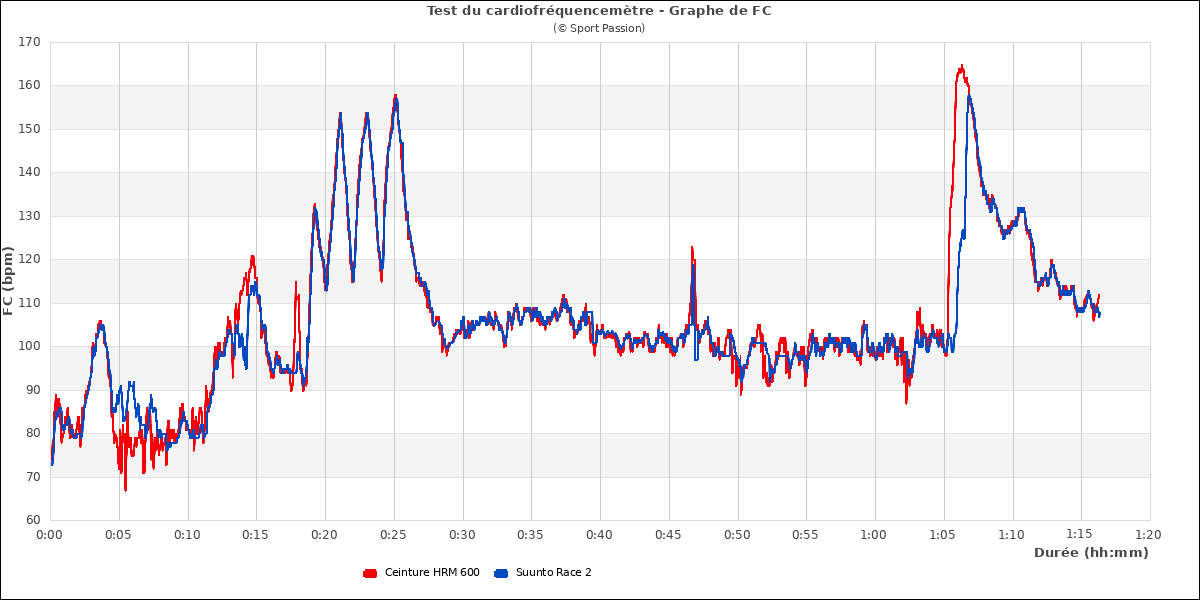
Task: Click the red Ceinture HRM 600 legend swatch
Action: (x=369, y=573)
